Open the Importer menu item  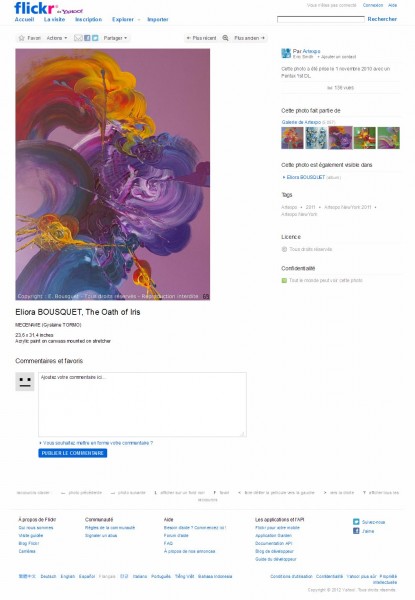158,19
